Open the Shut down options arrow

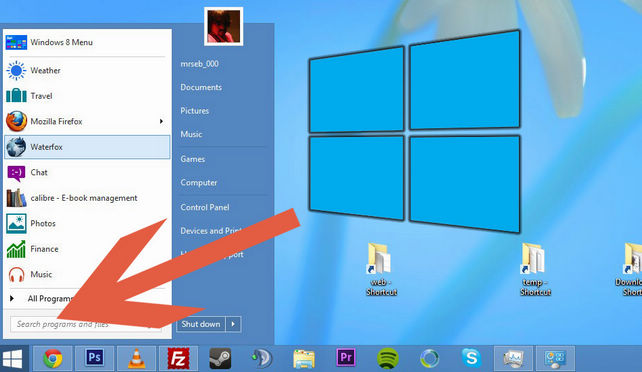[233, 324]
